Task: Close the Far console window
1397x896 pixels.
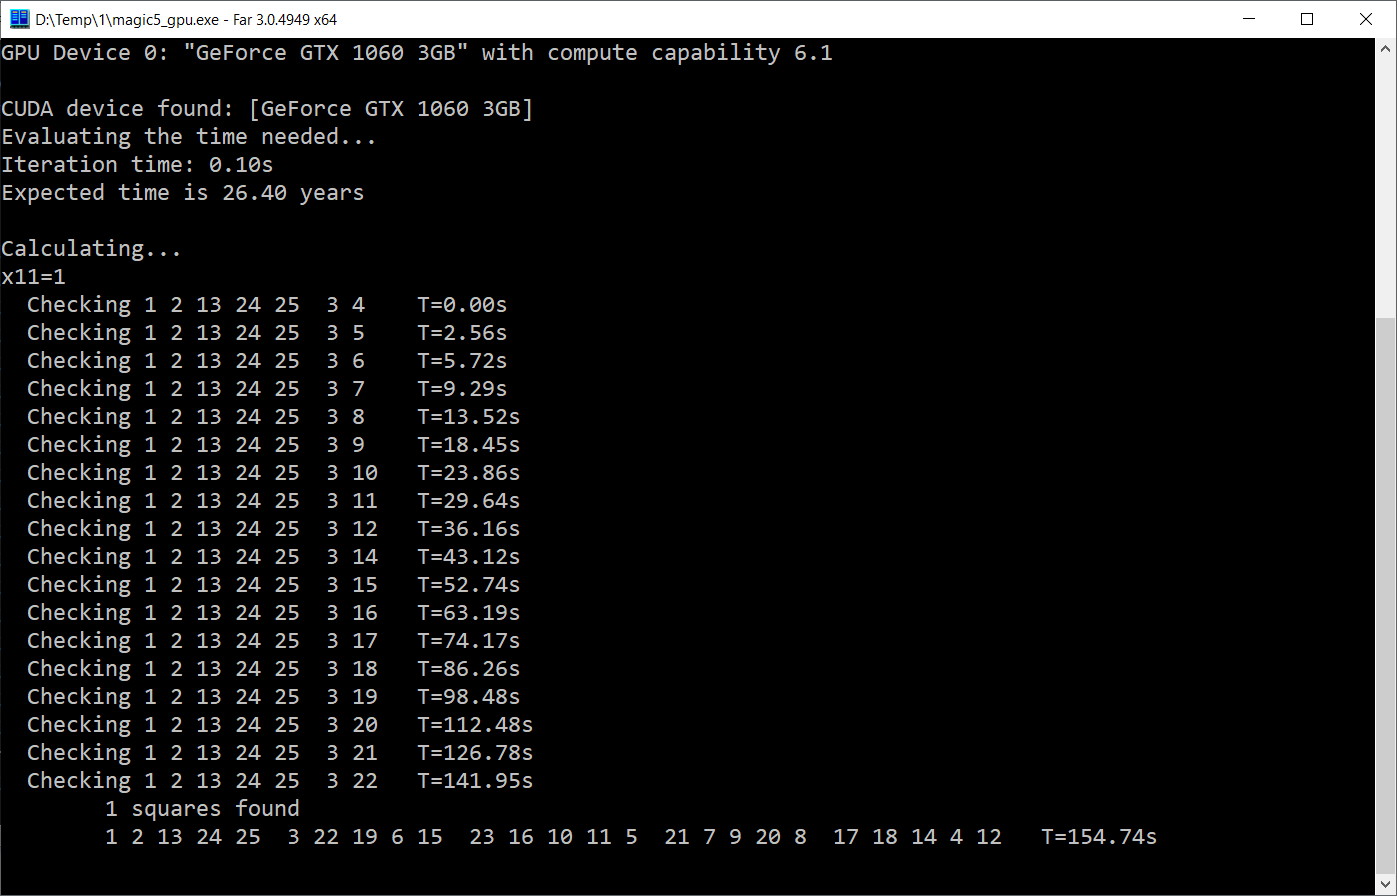Action: [x=1365, y=19]
